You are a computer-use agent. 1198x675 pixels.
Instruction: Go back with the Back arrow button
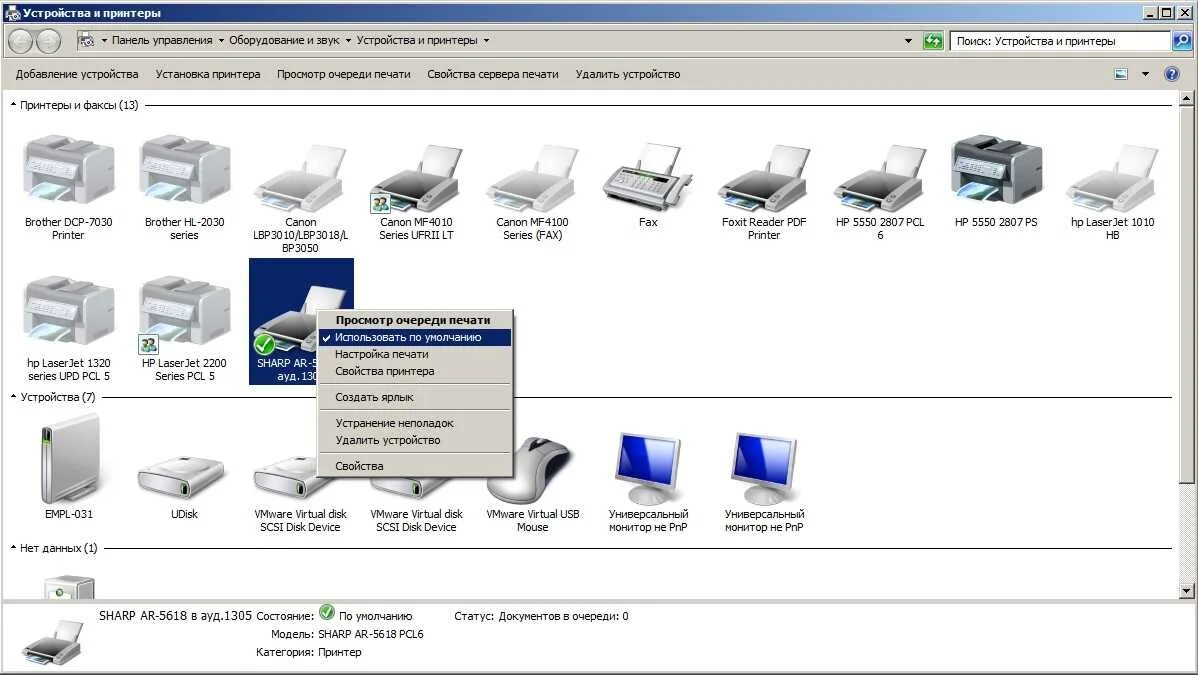[x=20, y=41]
